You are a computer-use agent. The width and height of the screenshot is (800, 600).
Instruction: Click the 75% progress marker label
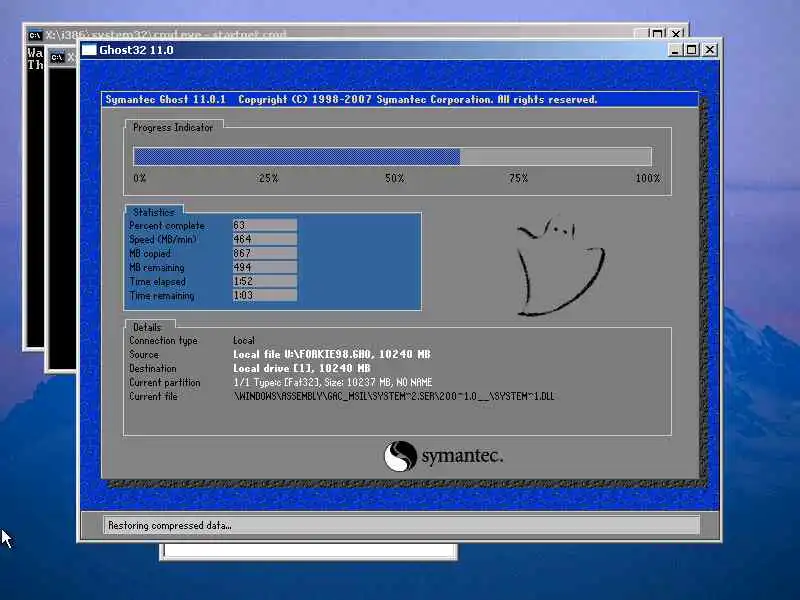click(x=518, y=178)
